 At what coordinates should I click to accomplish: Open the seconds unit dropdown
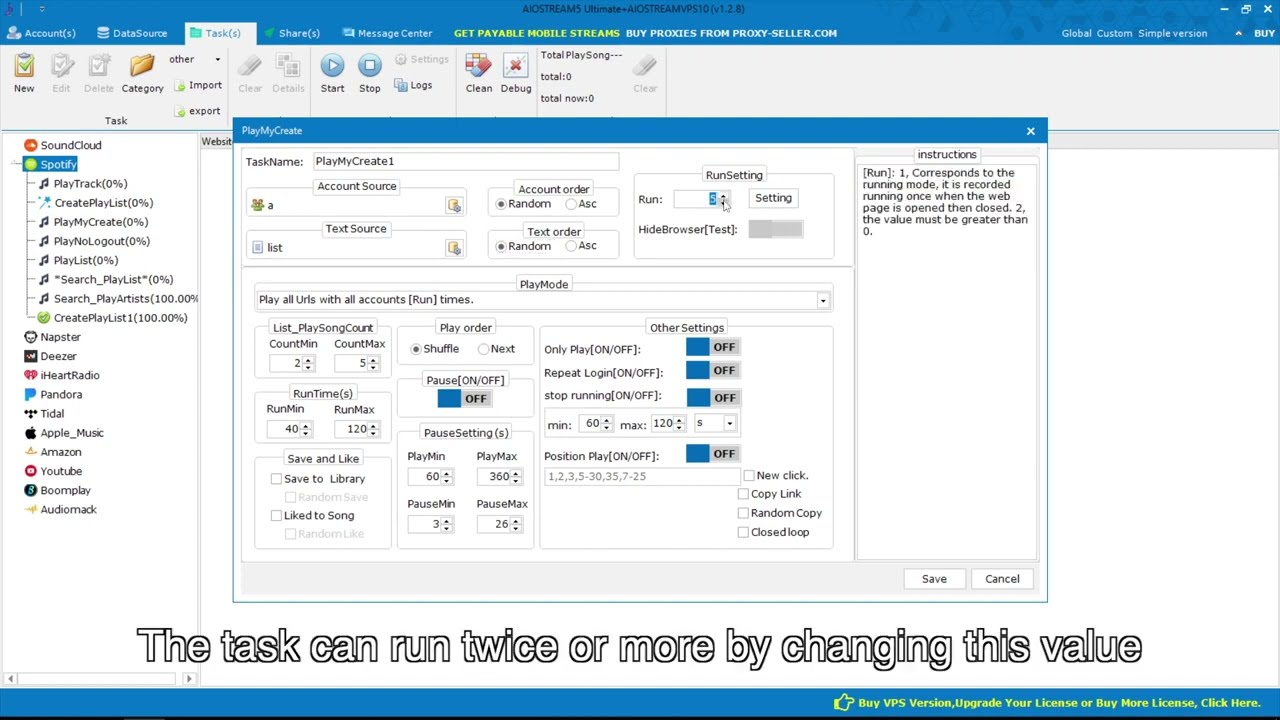[x=729, y=424]
